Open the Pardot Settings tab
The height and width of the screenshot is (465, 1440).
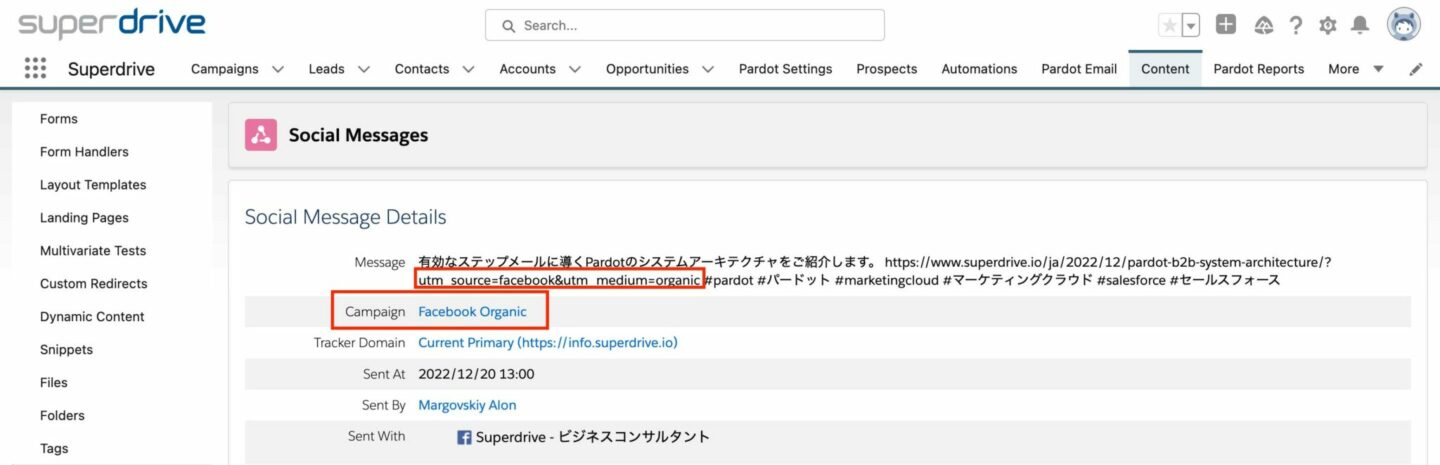(x=785, y=69)
